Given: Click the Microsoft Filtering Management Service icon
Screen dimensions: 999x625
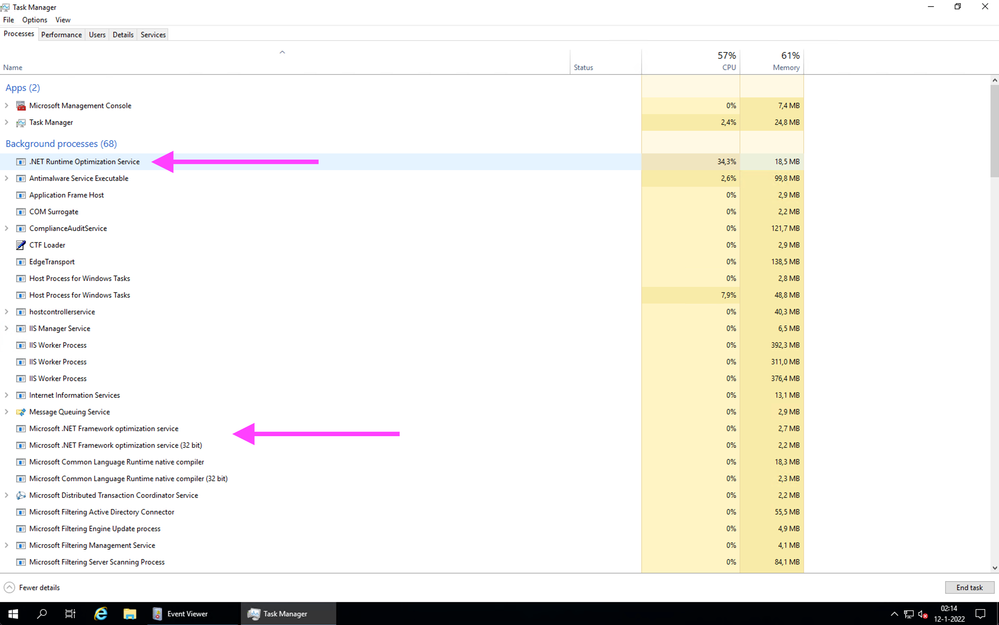Looking at the screenshot, I should point(21,545).
